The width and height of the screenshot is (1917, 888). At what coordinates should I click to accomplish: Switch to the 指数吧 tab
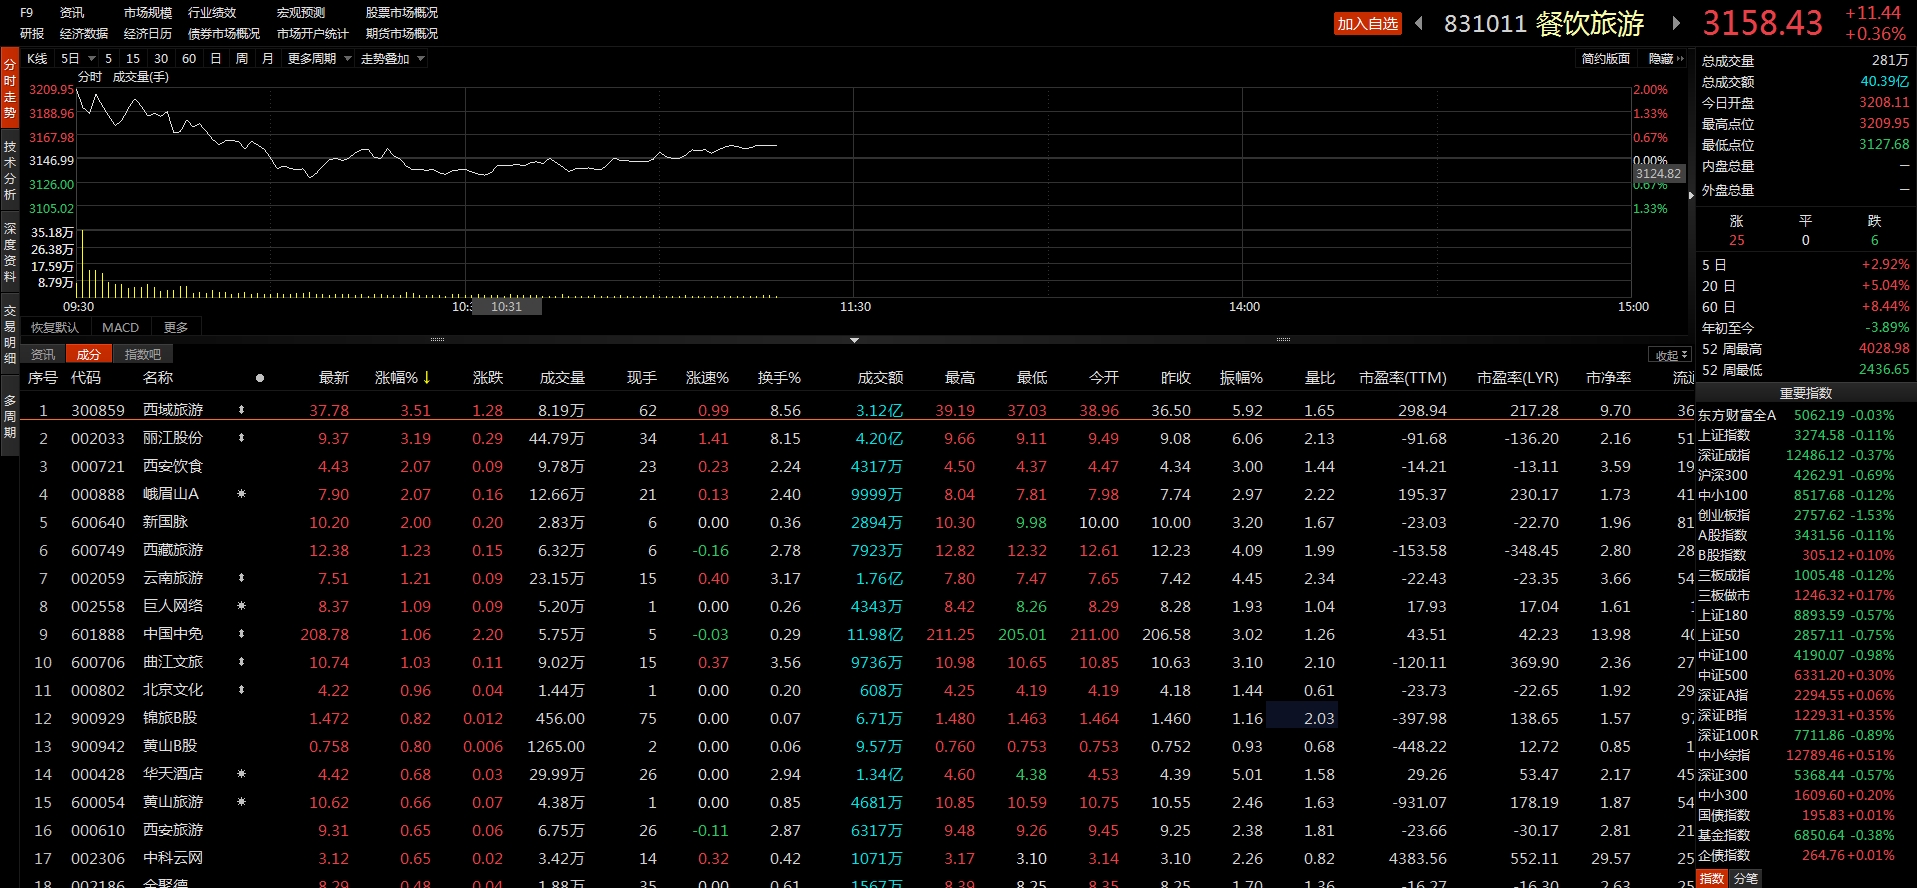point(142,354)
